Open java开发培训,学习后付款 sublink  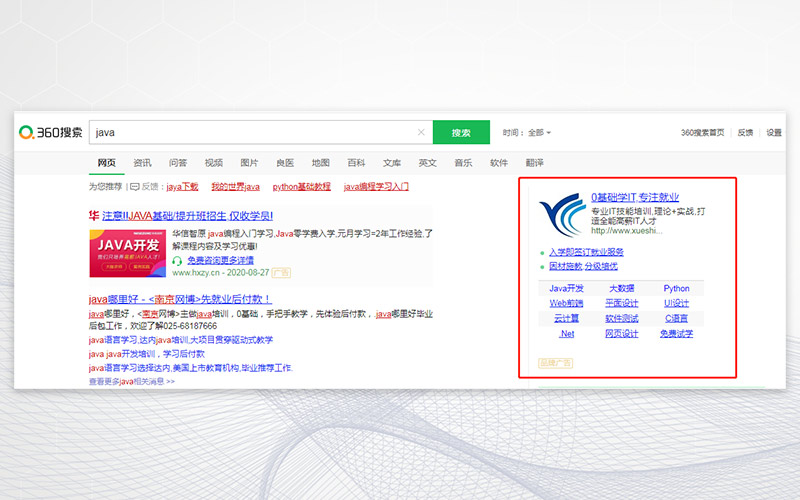tap(147, 354)
